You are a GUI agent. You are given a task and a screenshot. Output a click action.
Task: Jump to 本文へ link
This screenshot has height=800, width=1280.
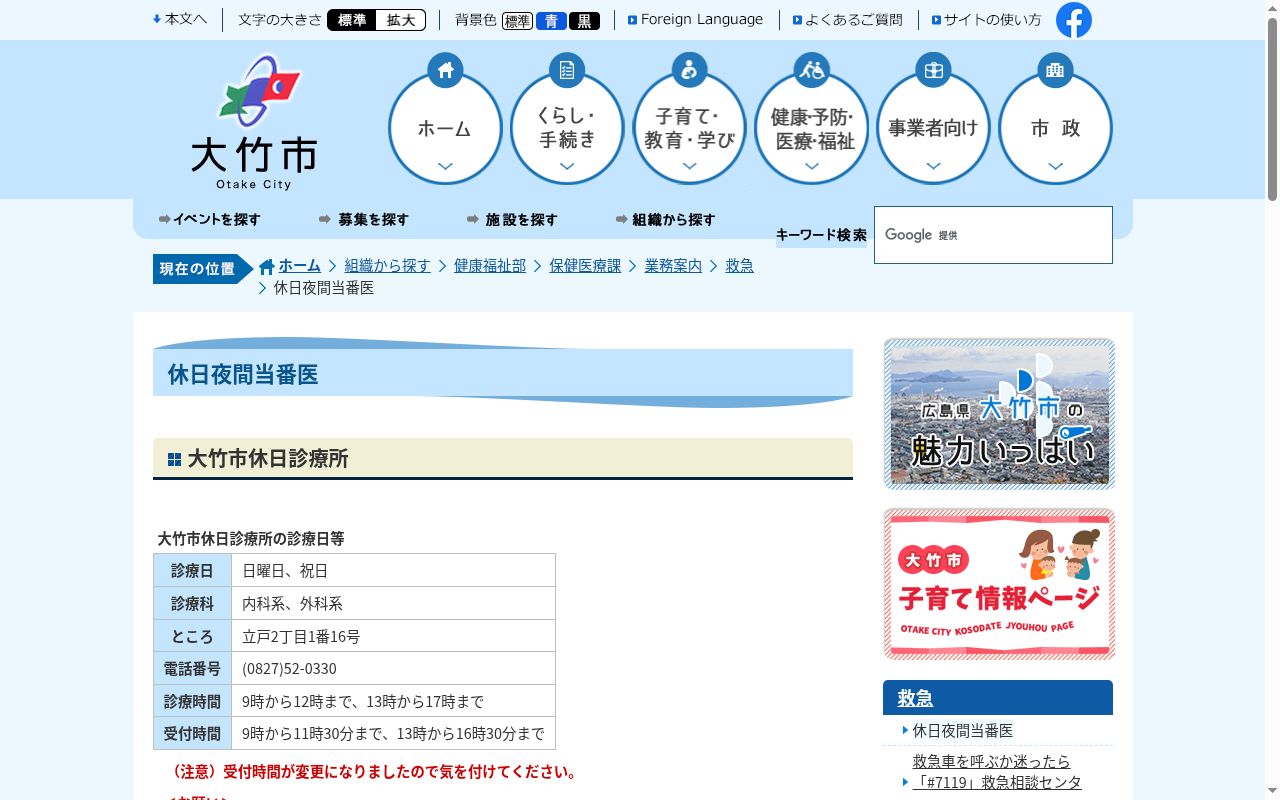point(180,19)
